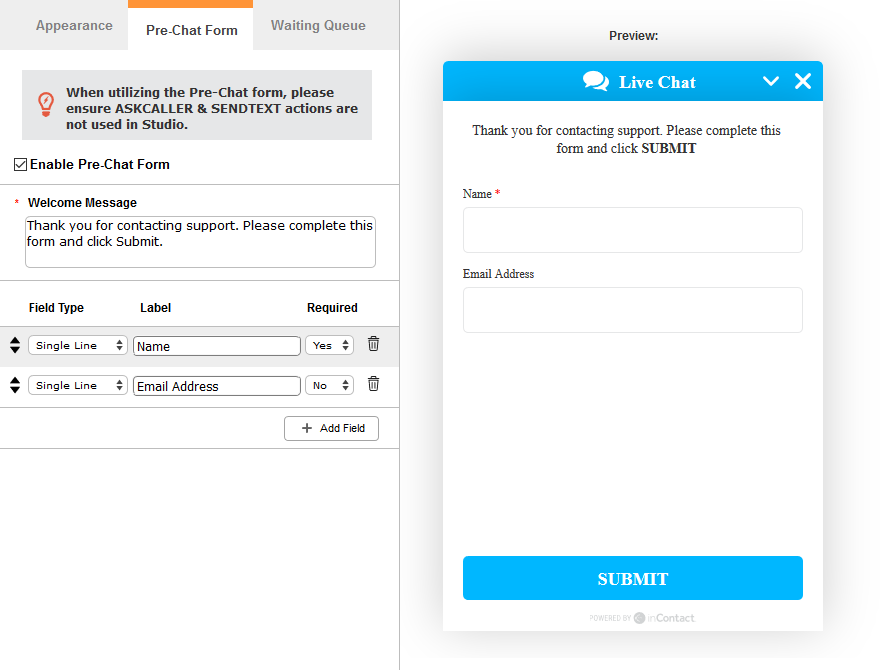Change Required dropdown set to No
The height and width of the screenshot is (670, 880).
point(329,386)
